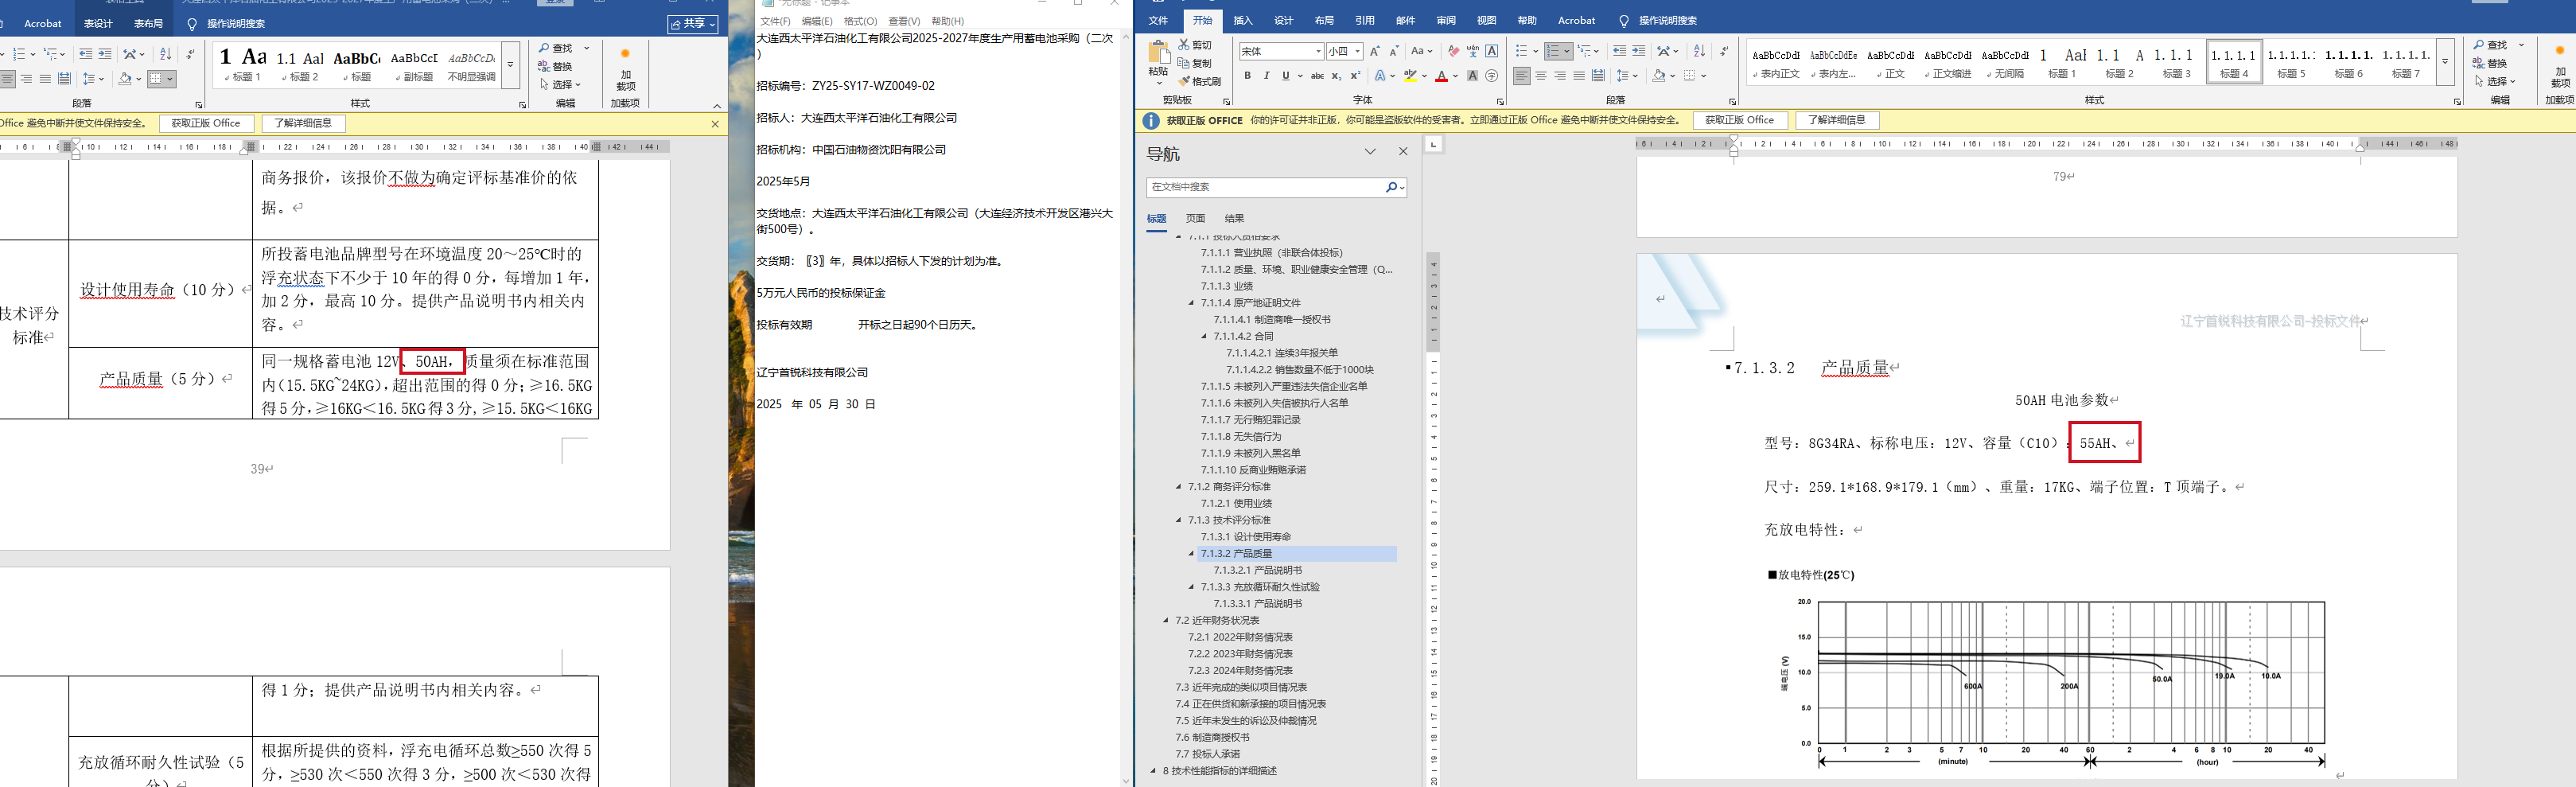Close the warning bar in left window

pyautogui.click(x=715, y=124)
